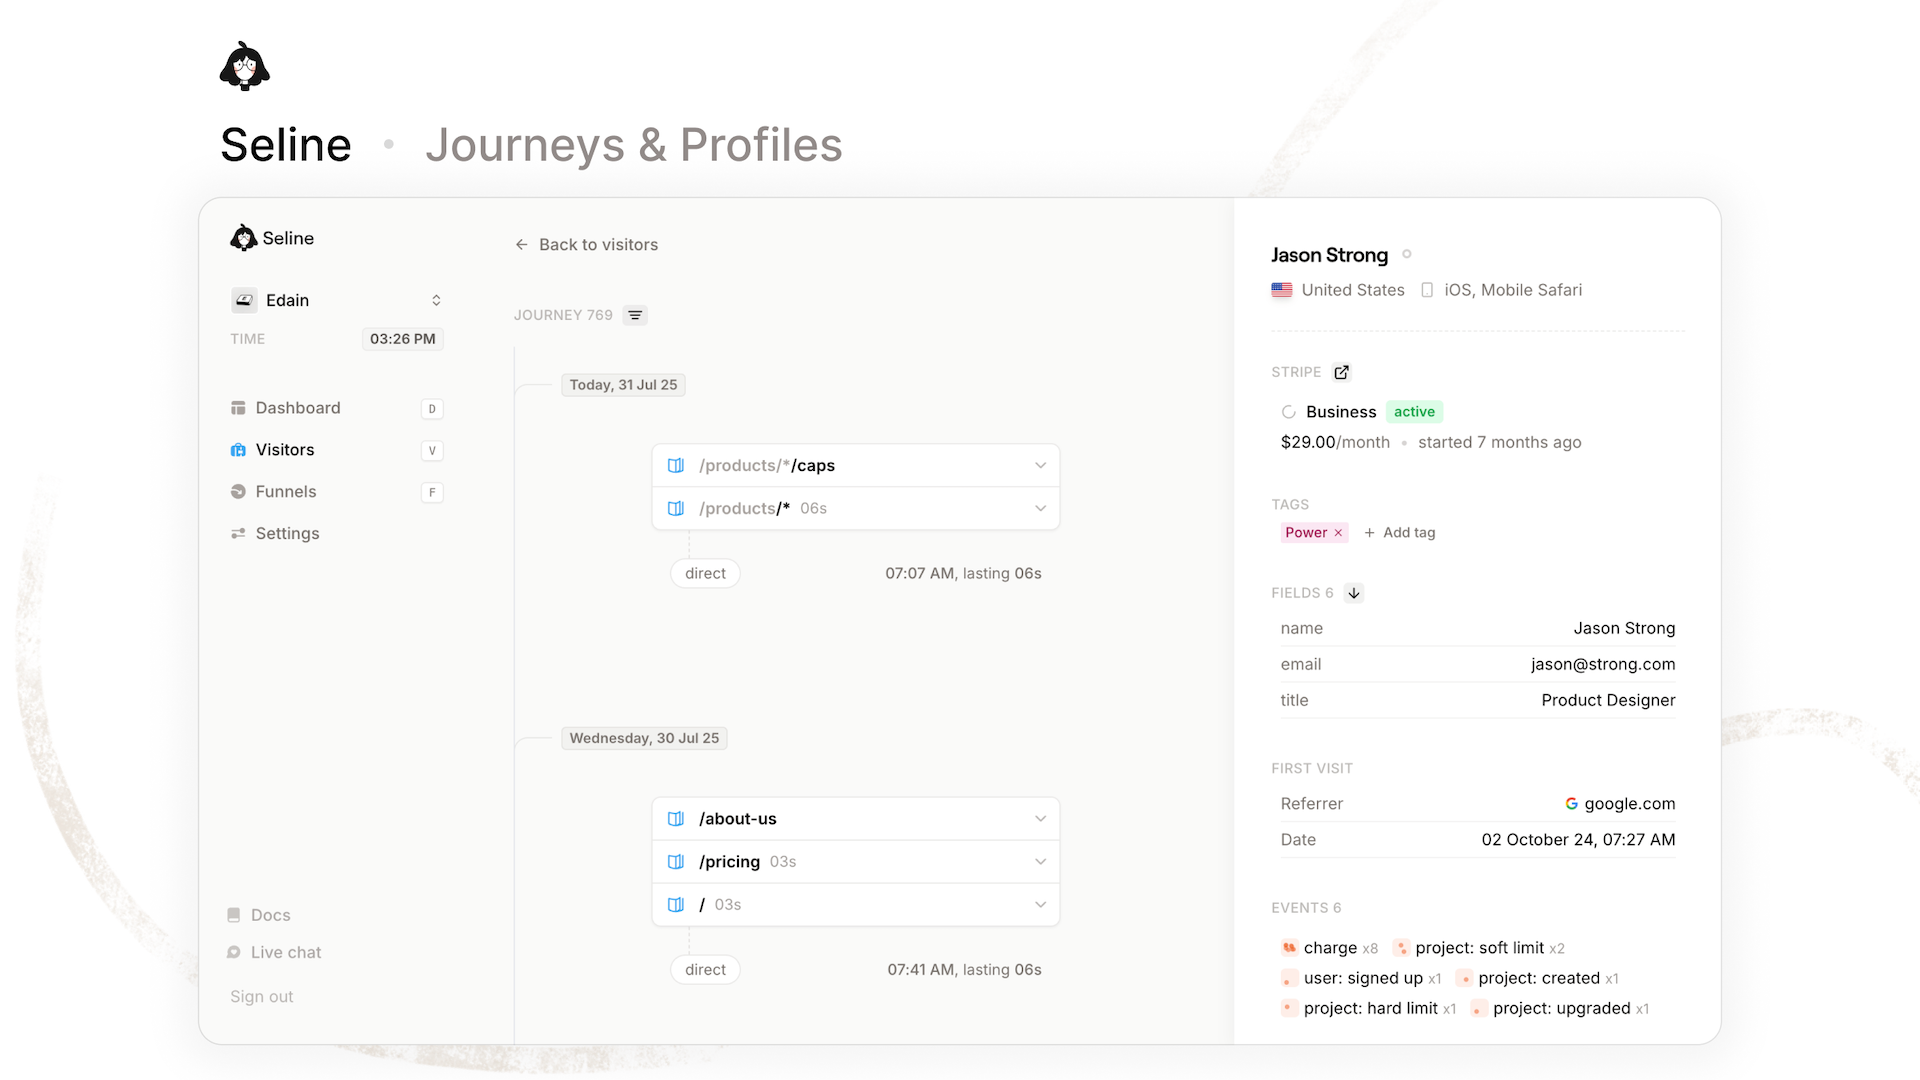Click the 03:26 PM time badge
Image resolution: width=1920 pixels, height=1080 pixels.
pyautogui.click(x=402, y=339)
